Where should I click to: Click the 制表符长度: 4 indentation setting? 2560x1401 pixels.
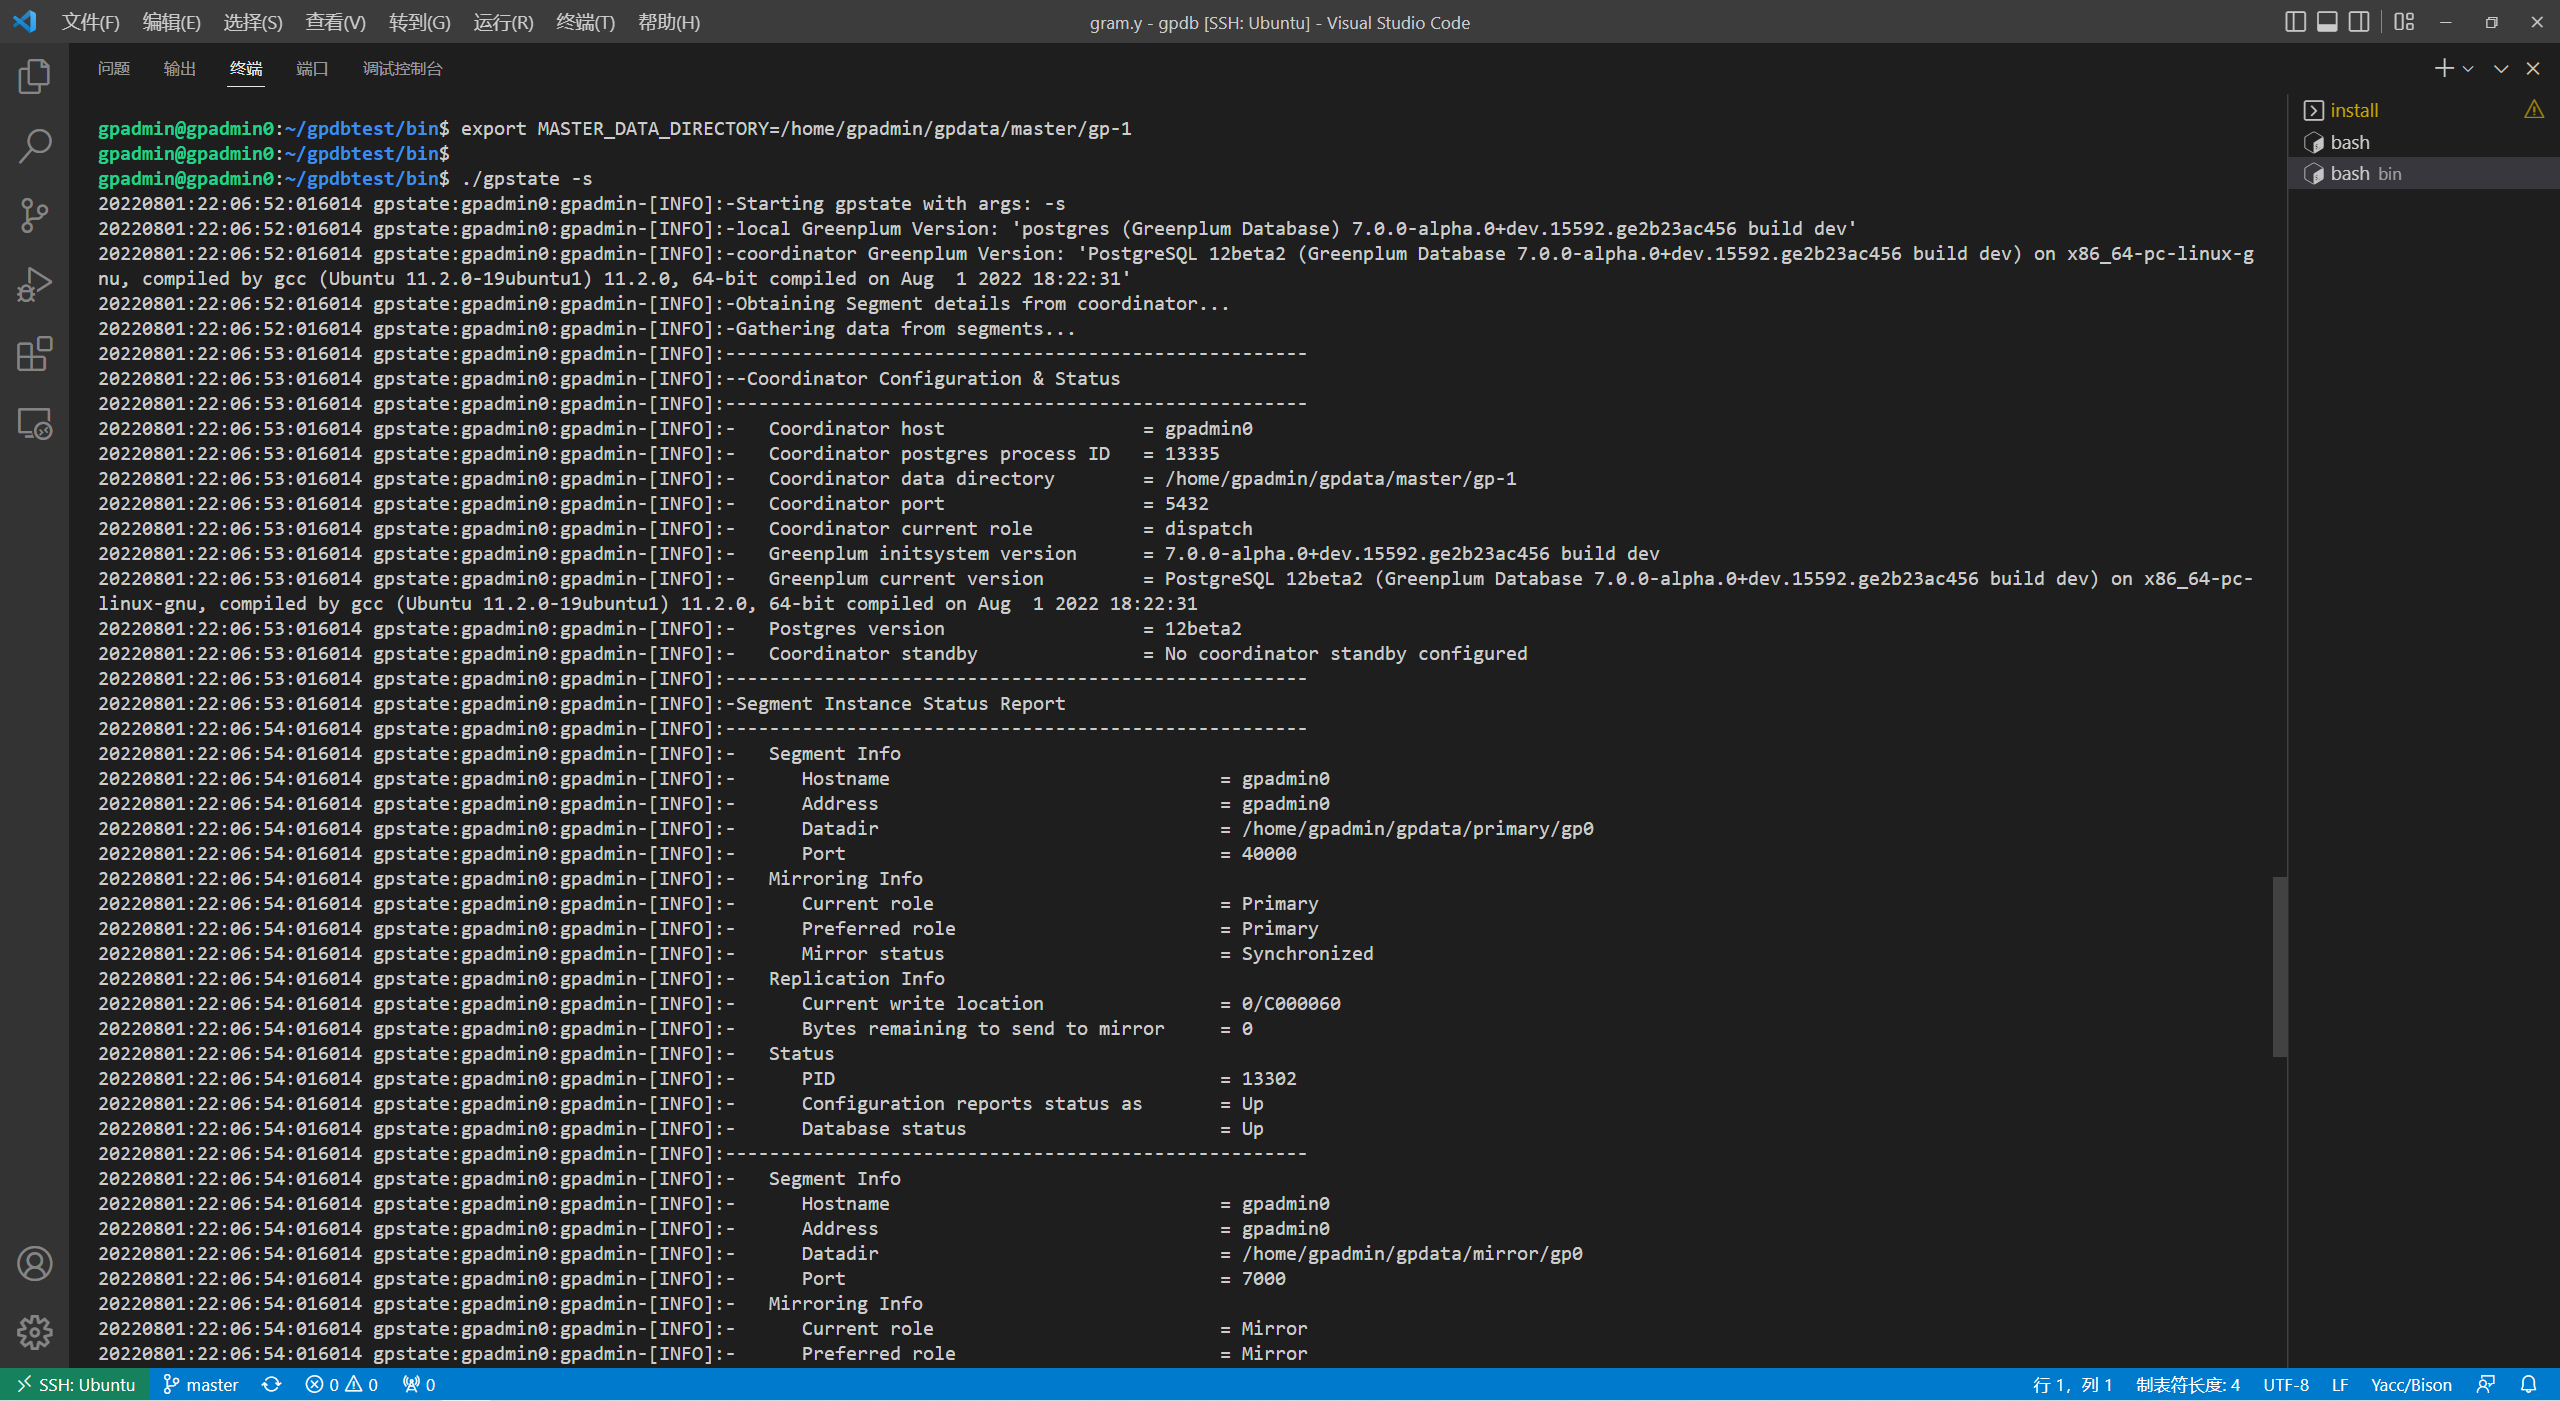pyautogui.click(x=2187, y=1385)
